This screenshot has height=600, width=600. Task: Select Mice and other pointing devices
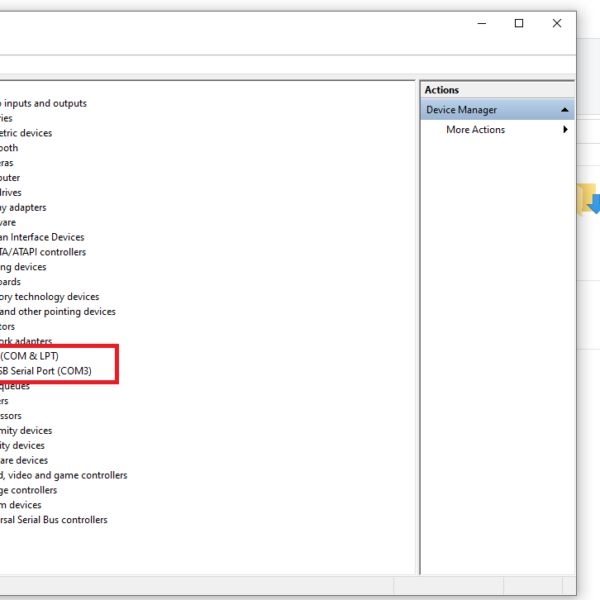pos(58,311)
